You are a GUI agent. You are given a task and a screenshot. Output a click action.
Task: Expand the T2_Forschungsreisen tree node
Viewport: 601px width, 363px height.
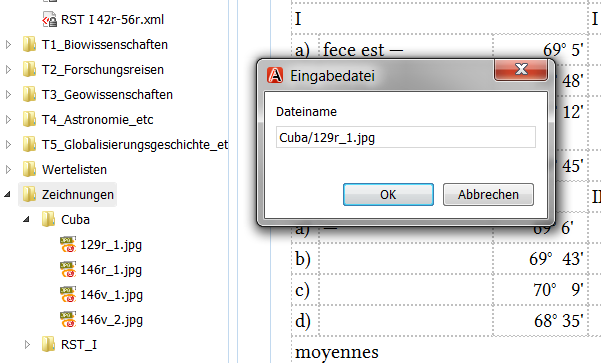click(8, 70)
